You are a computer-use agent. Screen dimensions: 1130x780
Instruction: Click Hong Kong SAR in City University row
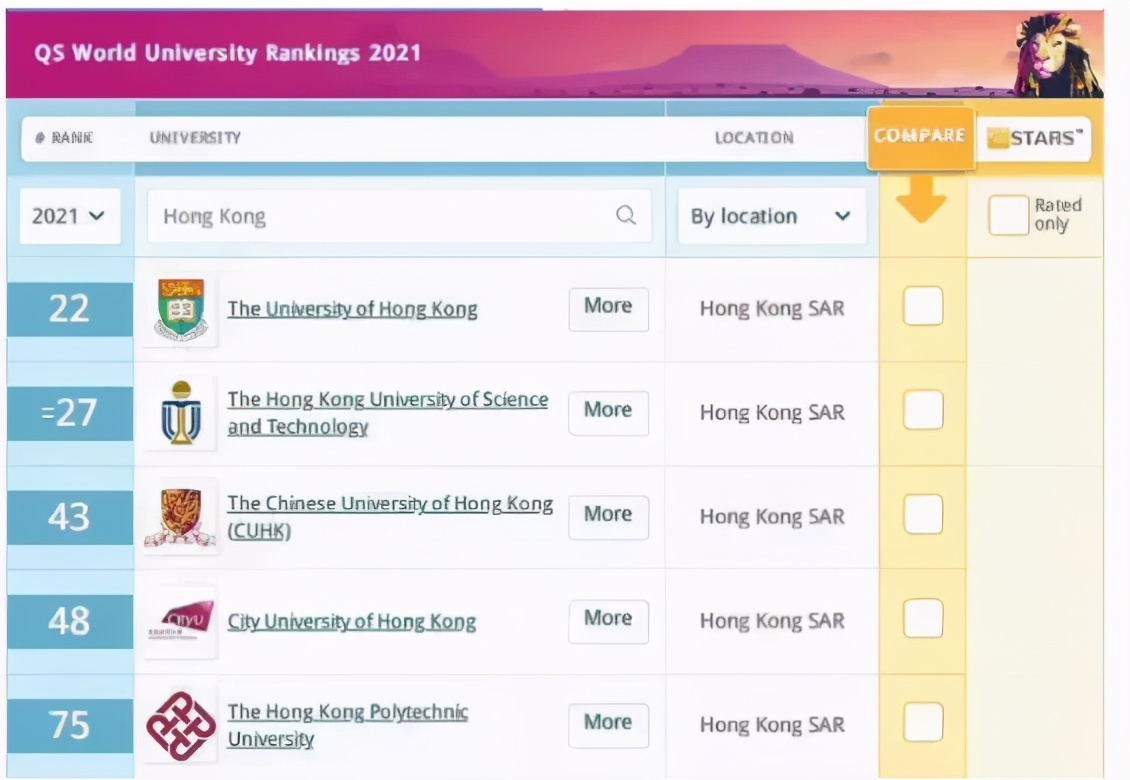772,621
